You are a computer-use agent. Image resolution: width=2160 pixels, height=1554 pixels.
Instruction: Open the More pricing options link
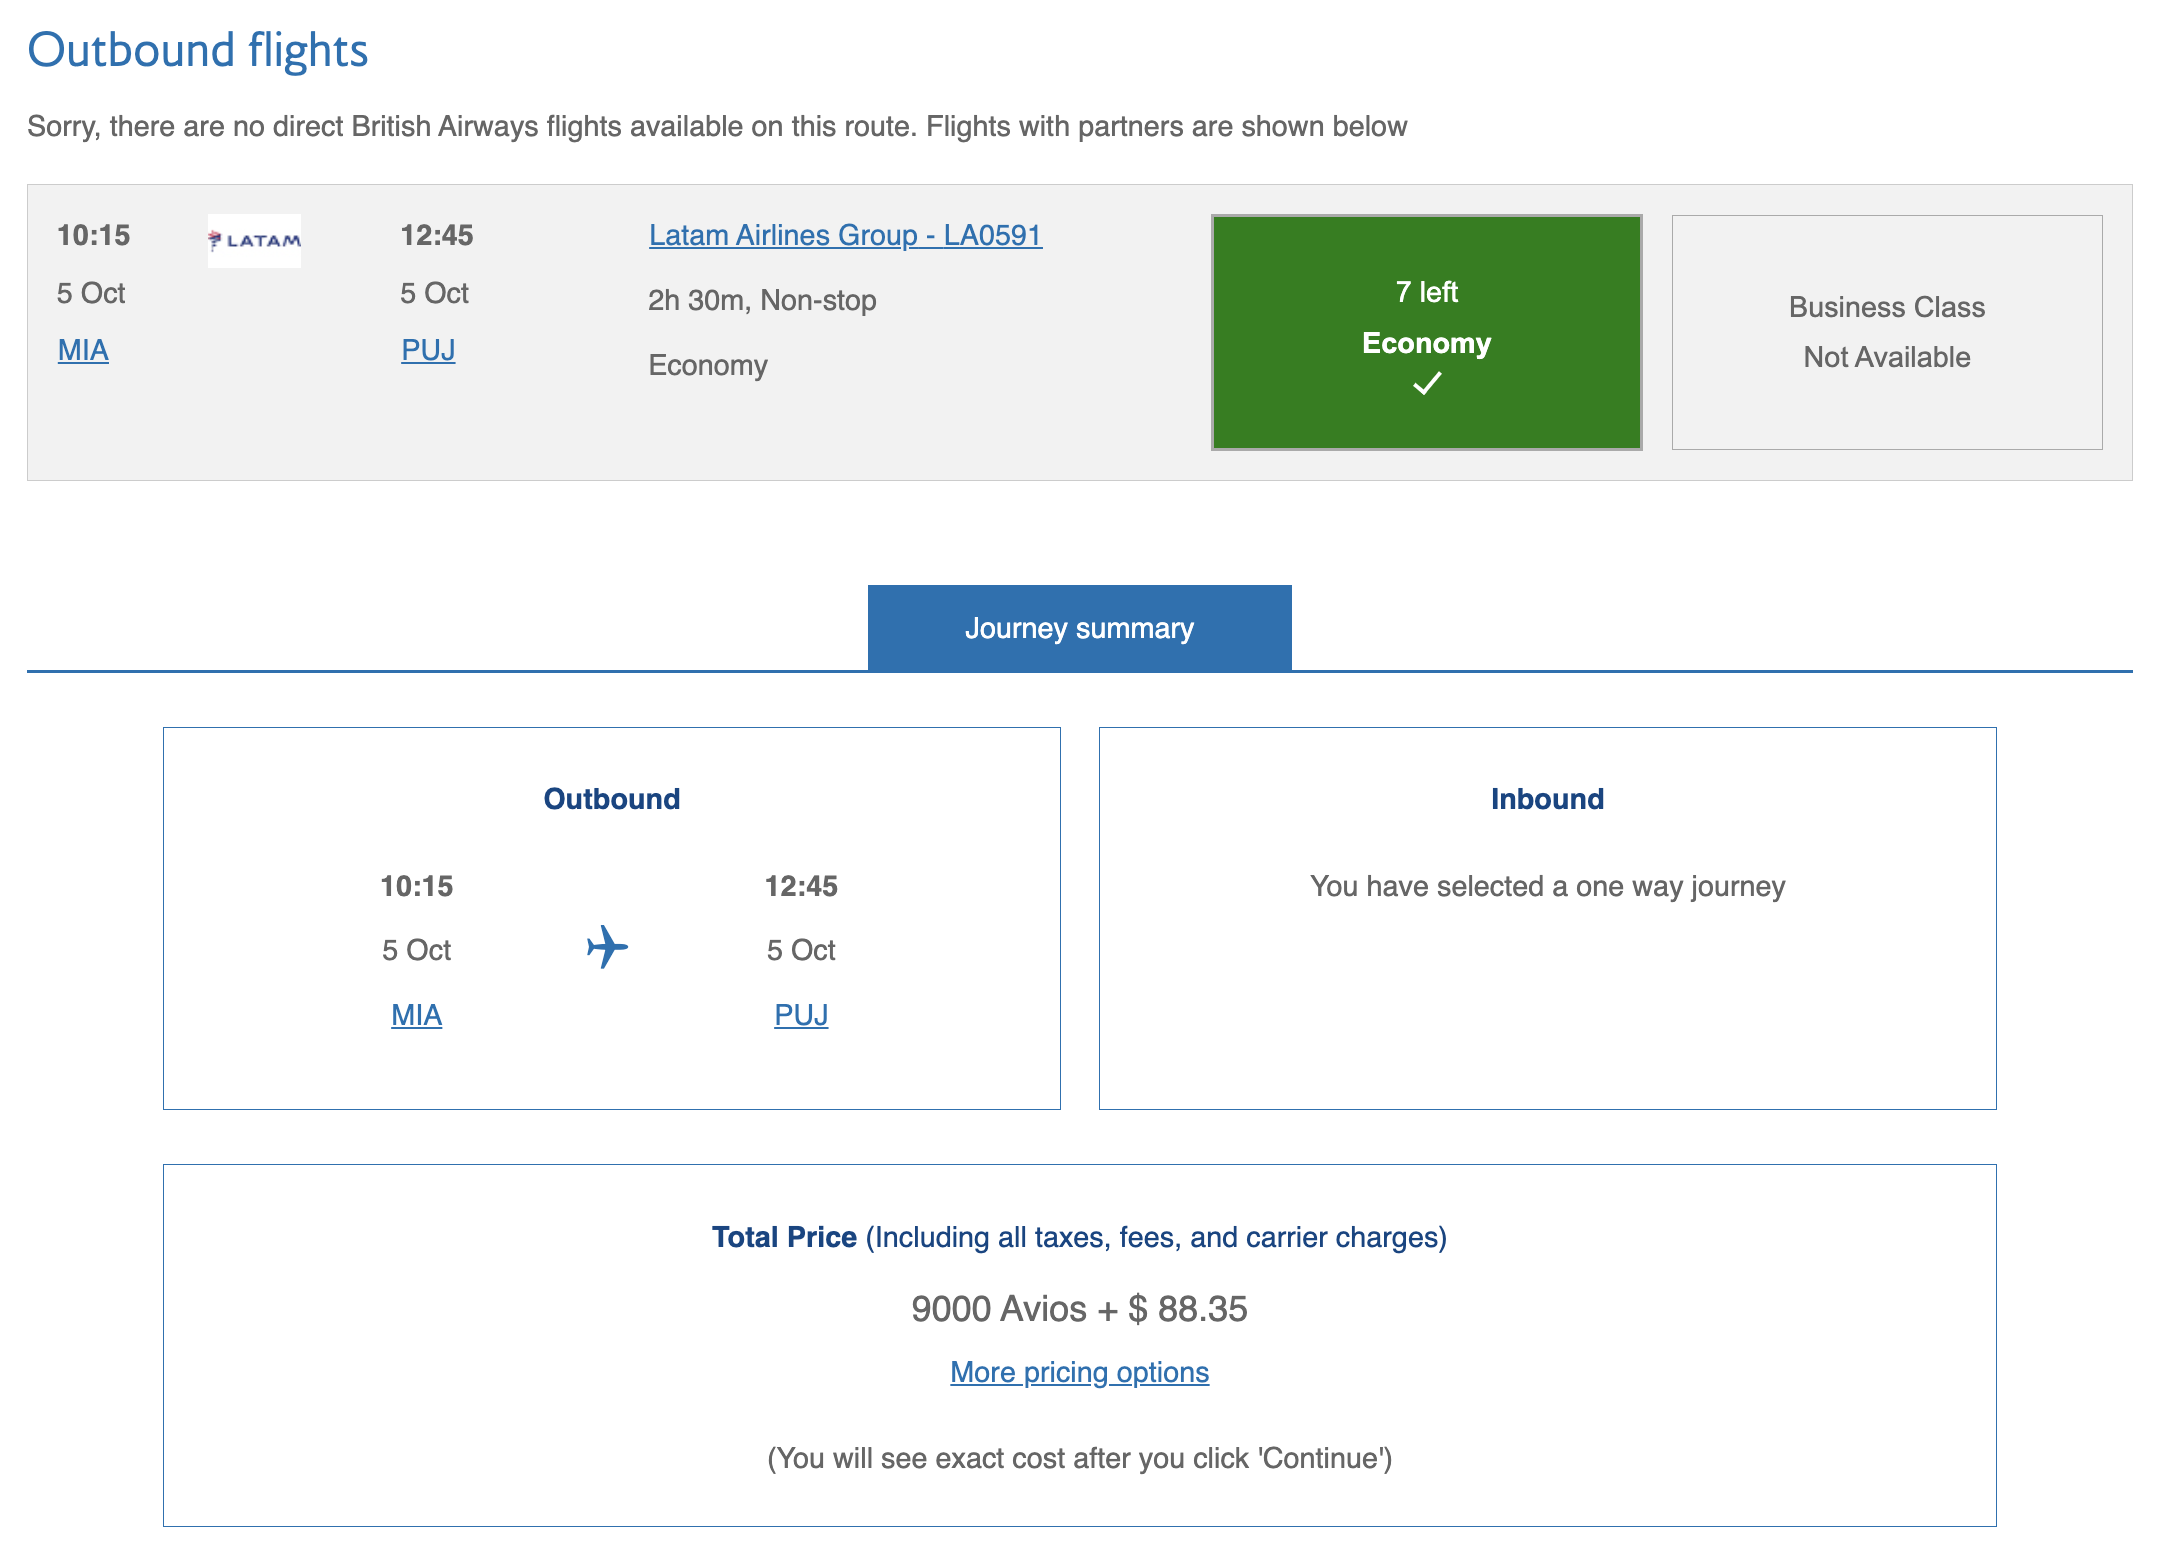[x=1080, y=1372]
